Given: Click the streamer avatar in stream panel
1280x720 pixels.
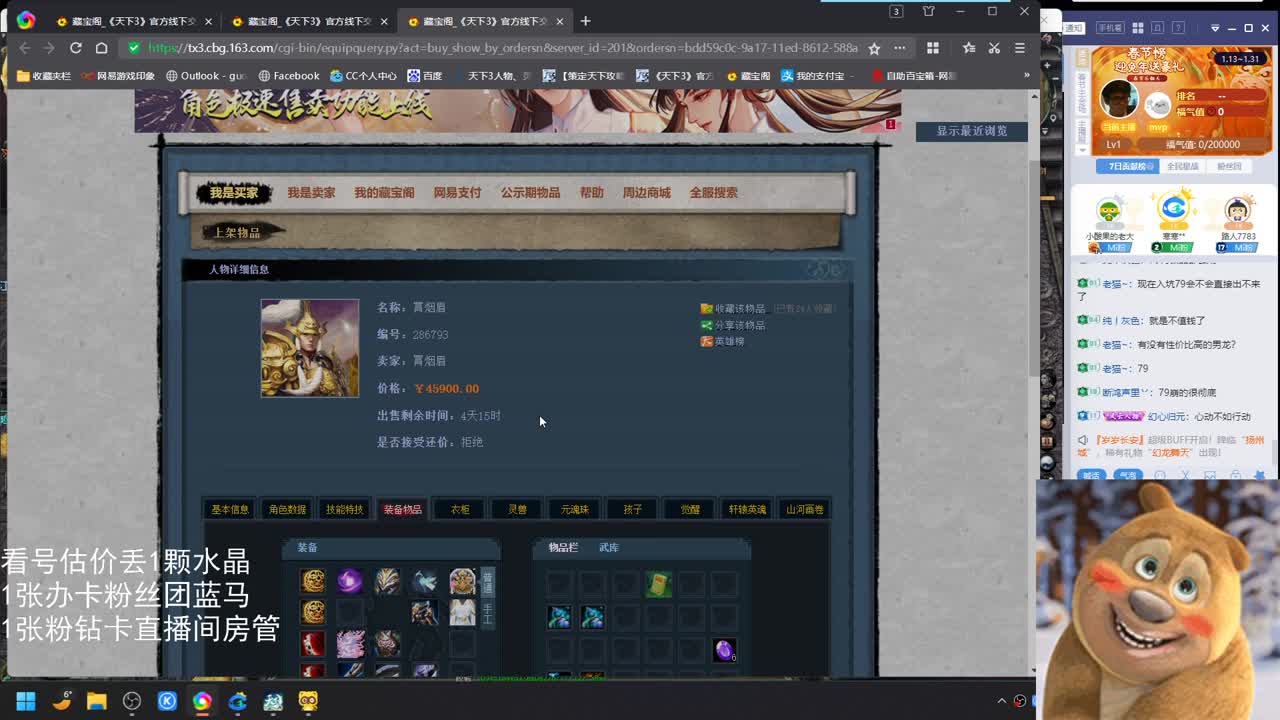Looking at the screenshot, I should 1119,97.
